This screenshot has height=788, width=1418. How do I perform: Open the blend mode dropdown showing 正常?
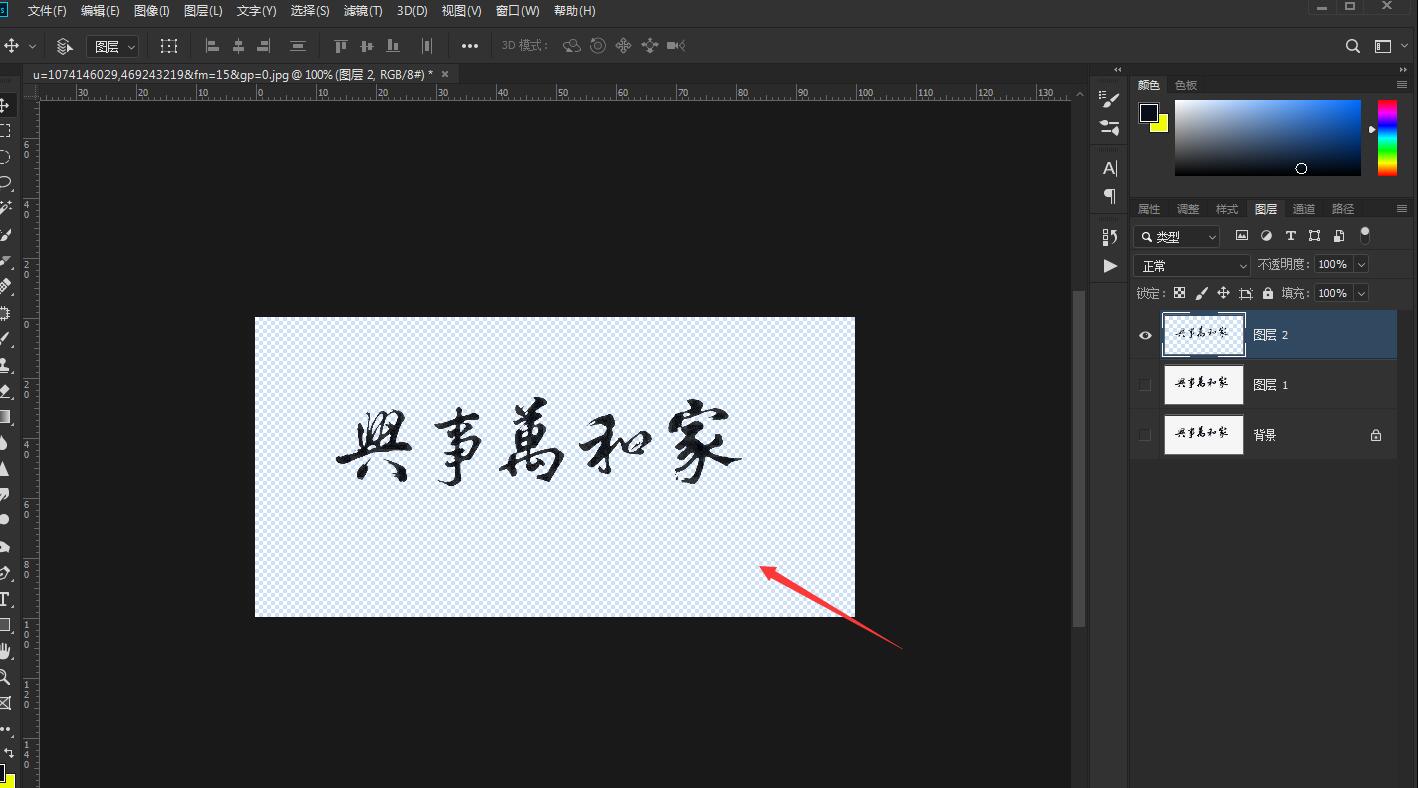pos(1190,264)
